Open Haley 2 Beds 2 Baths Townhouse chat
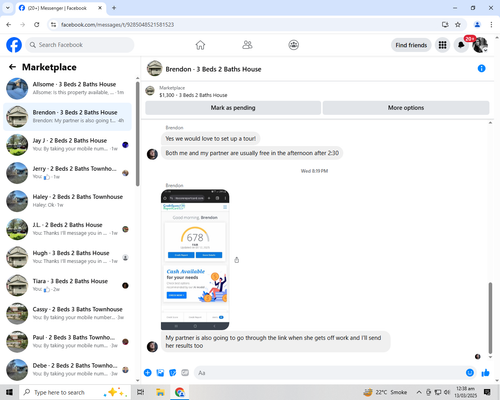The image size is (500, 400). pyautogui.click(x=67, y=201)
